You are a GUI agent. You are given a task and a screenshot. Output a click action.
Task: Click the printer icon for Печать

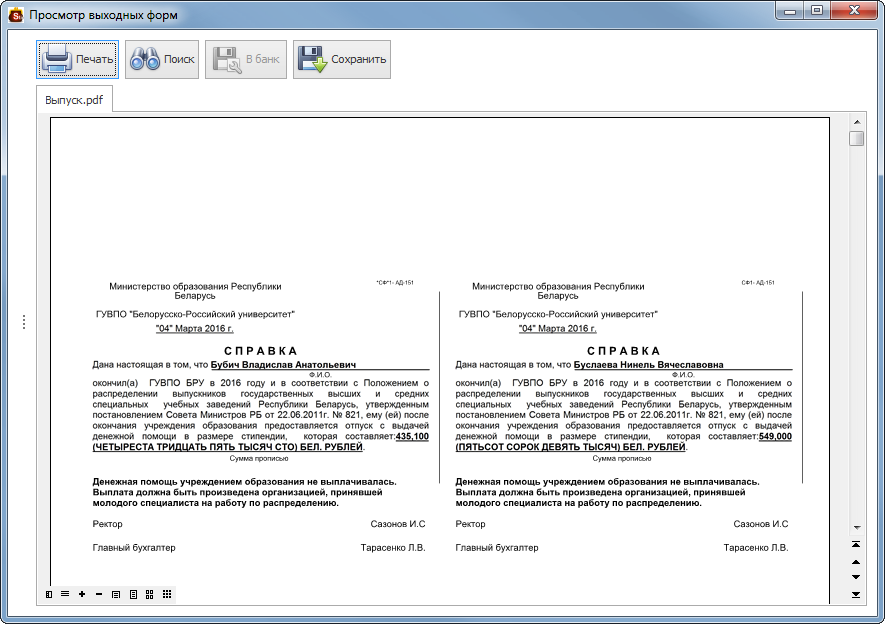click(57, 59)
